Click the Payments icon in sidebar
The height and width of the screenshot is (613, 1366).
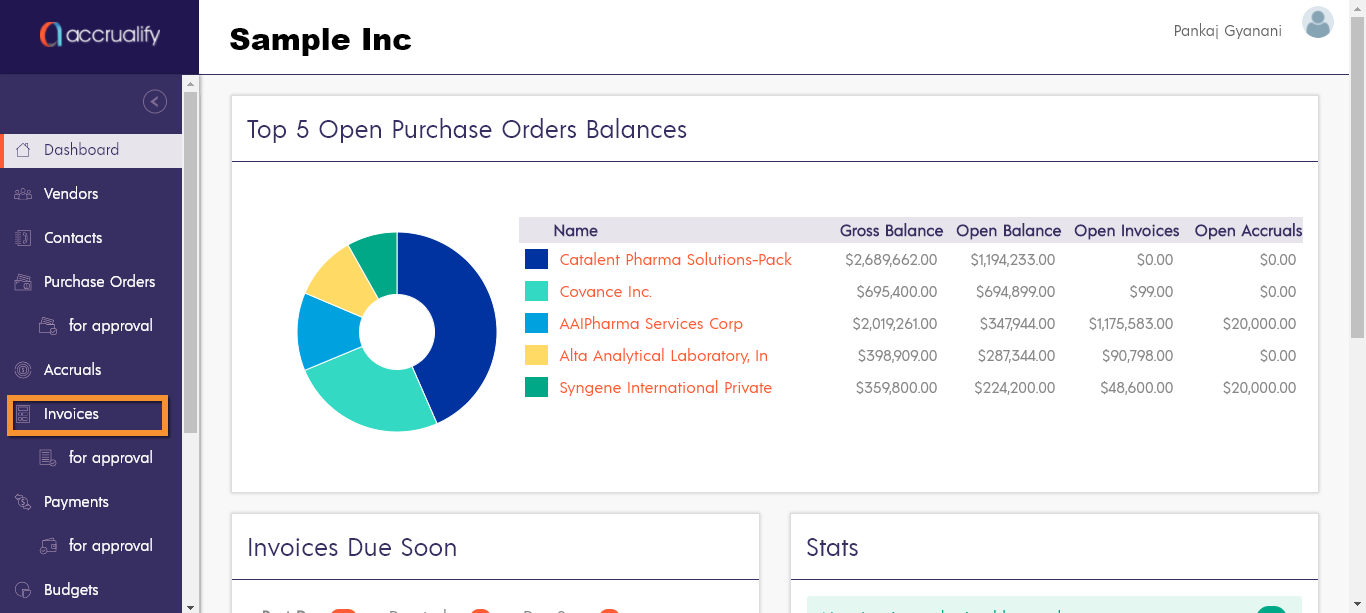pyautogui.click(x=23, y=502)
